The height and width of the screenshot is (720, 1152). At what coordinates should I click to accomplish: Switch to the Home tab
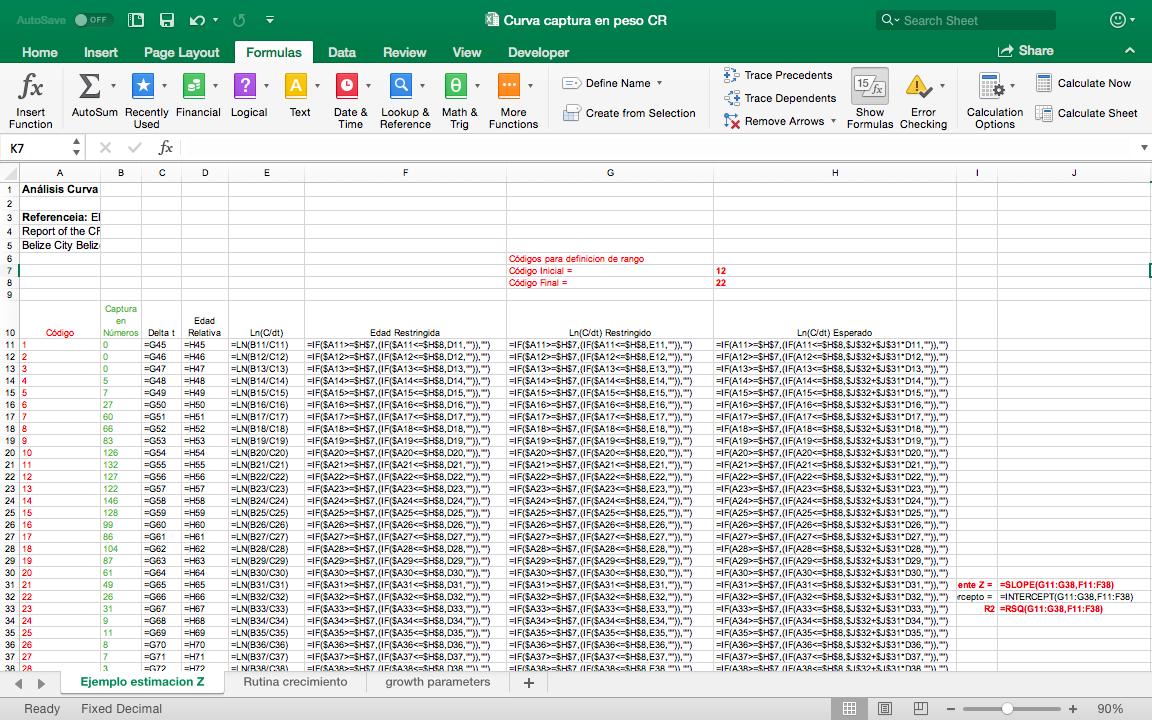pyautogui.click(x=40, y=52)
